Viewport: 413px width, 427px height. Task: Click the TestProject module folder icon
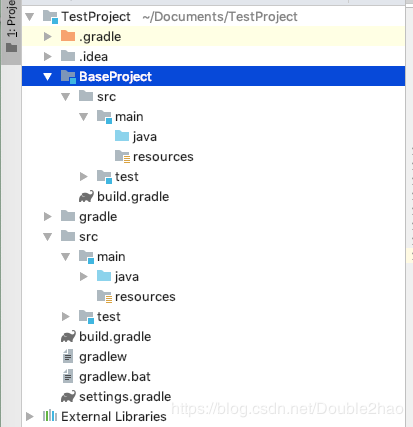click(x=50, y=17)
